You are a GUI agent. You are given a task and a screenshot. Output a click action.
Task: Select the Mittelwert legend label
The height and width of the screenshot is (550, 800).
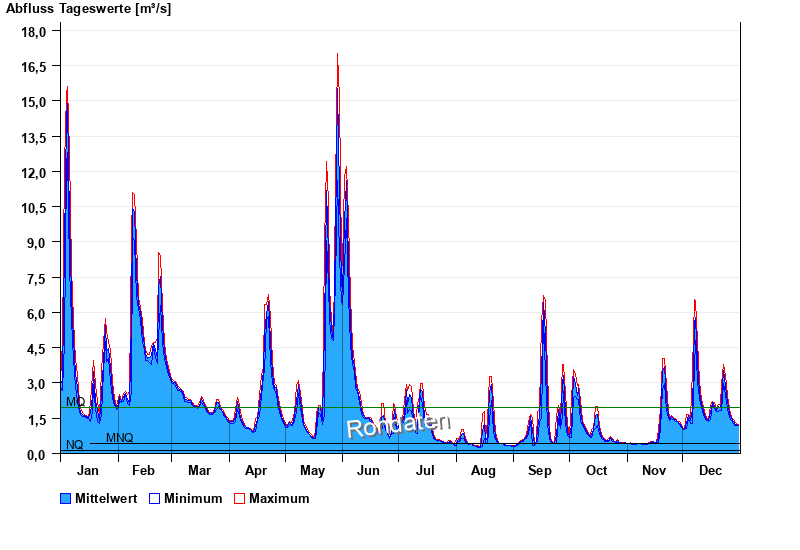[x=106, y=498]
